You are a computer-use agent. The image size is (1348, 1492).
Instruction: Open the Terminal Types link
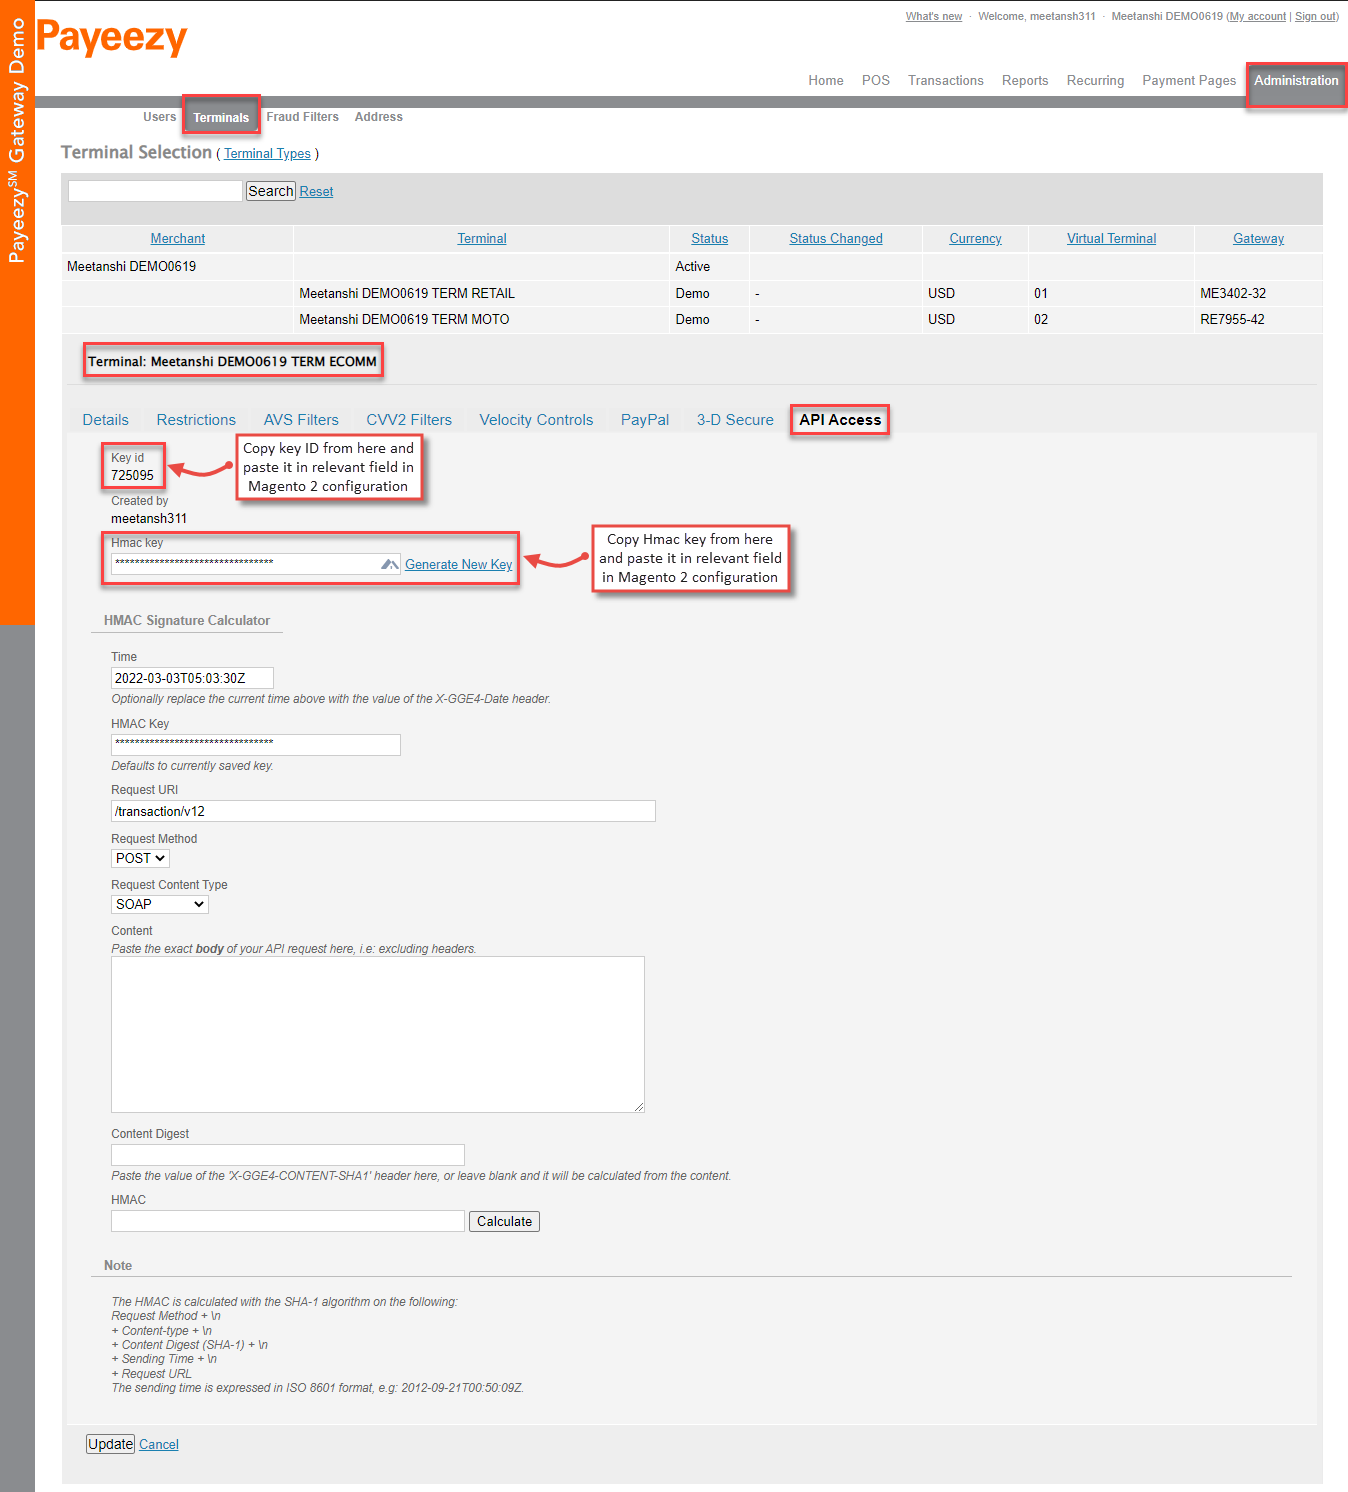click(x=266, y=153)
